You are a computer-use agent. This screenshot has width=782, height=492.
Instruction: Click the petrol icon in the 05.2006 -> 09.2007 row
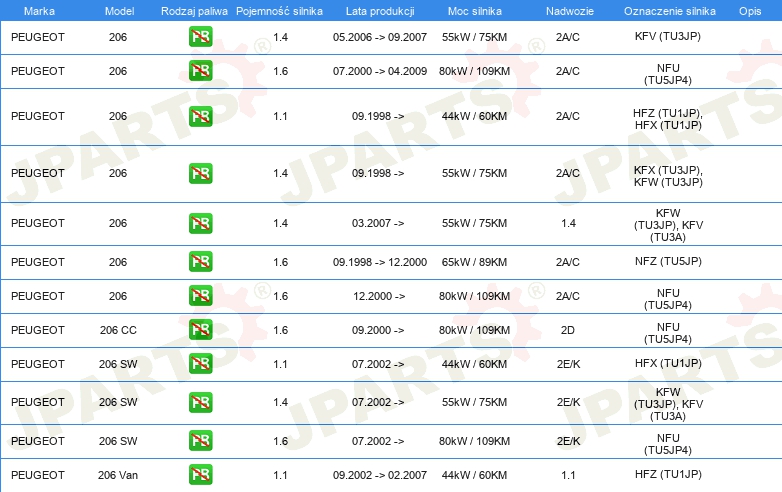tap(200, 36)
